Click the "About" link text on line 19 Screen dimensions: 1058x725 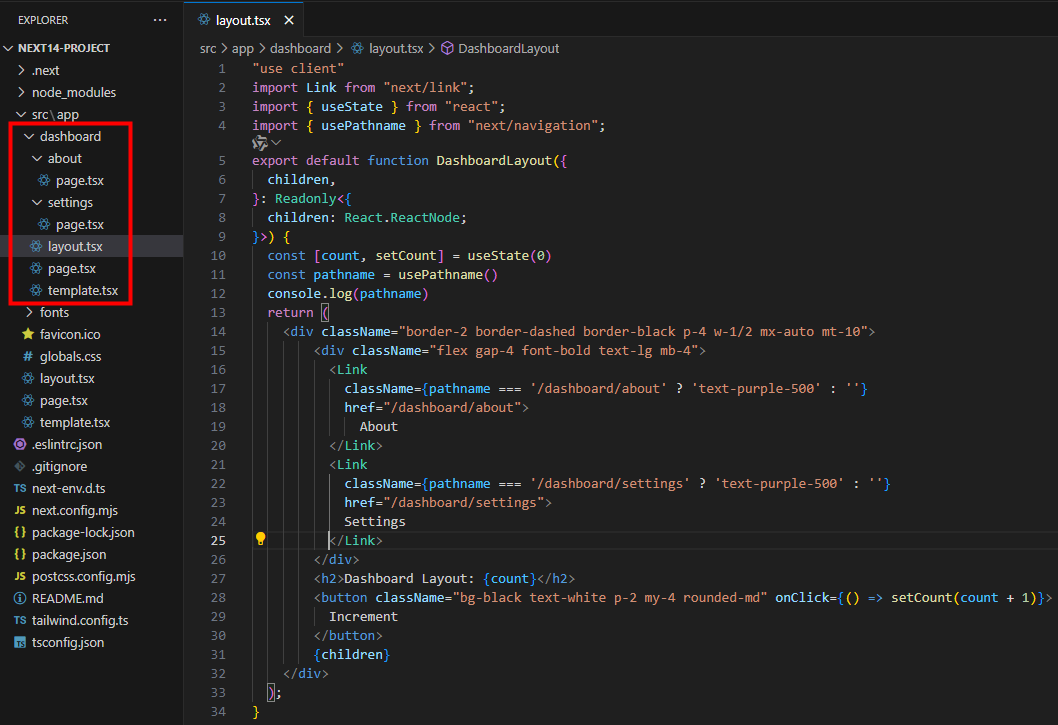[x=379, y=427]
